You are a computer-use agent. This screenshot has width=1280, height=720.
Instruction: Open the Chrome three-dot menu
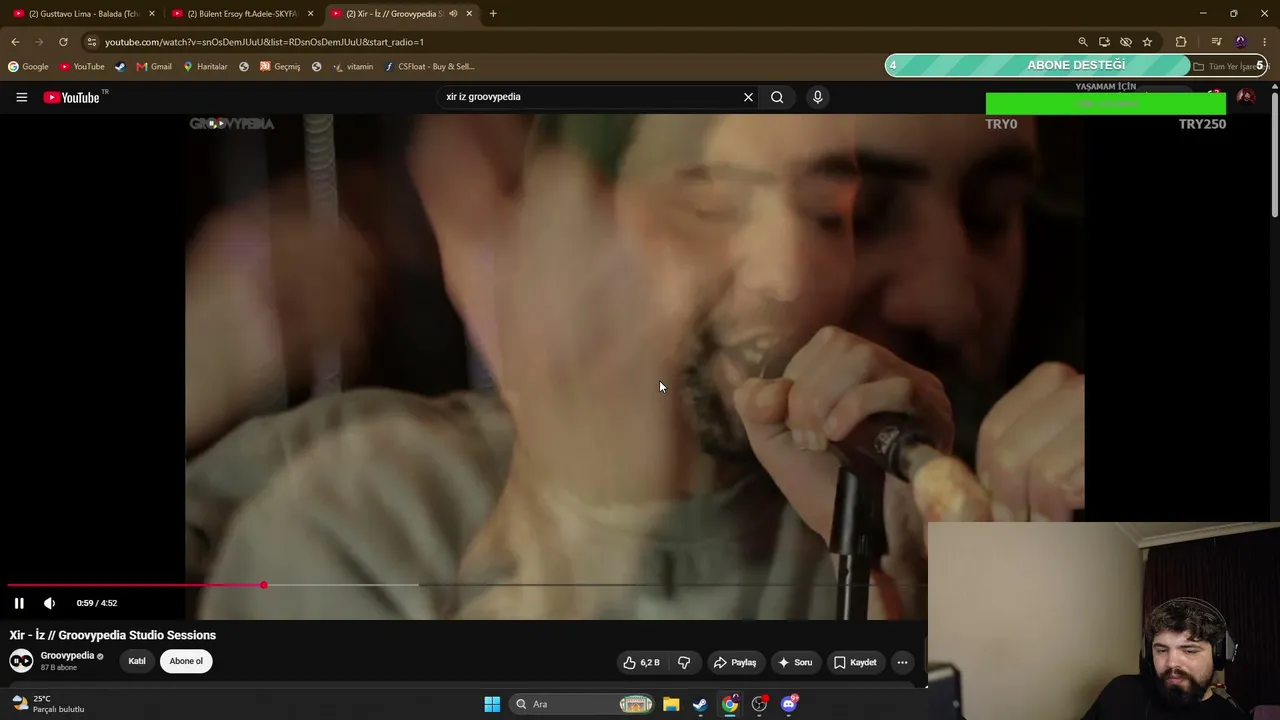coord(1265,42)
